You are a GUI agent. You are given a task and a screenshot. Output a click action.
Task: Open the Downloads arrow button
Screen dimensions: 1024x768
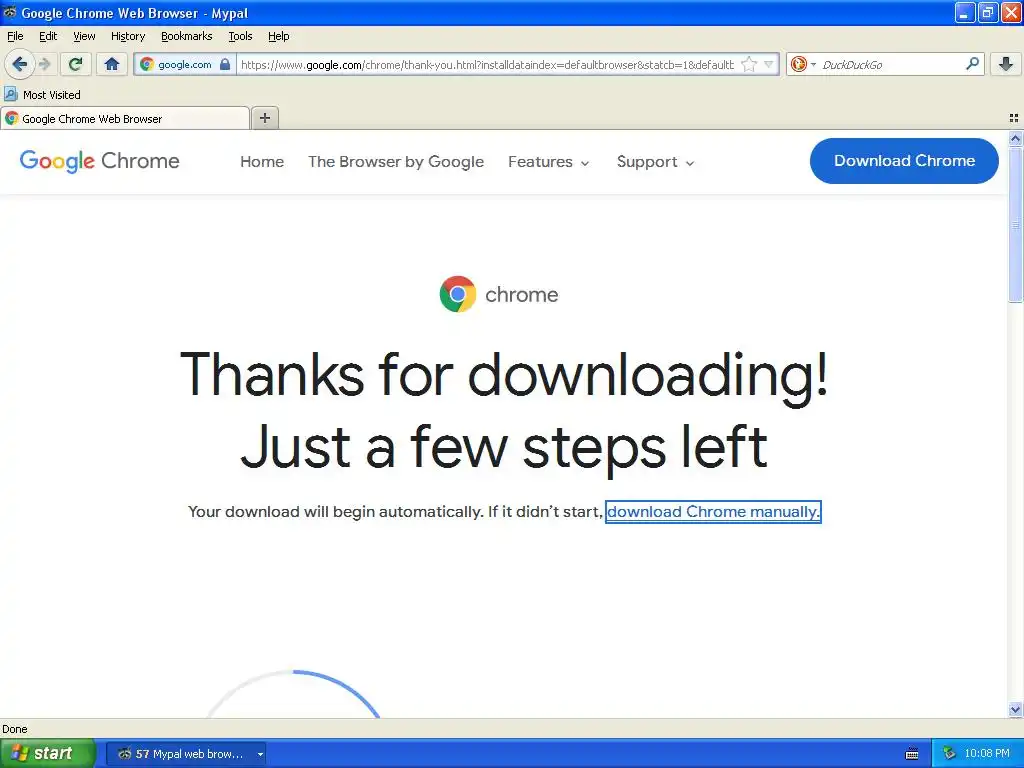pyautogui.click(x=1006, y=64)
